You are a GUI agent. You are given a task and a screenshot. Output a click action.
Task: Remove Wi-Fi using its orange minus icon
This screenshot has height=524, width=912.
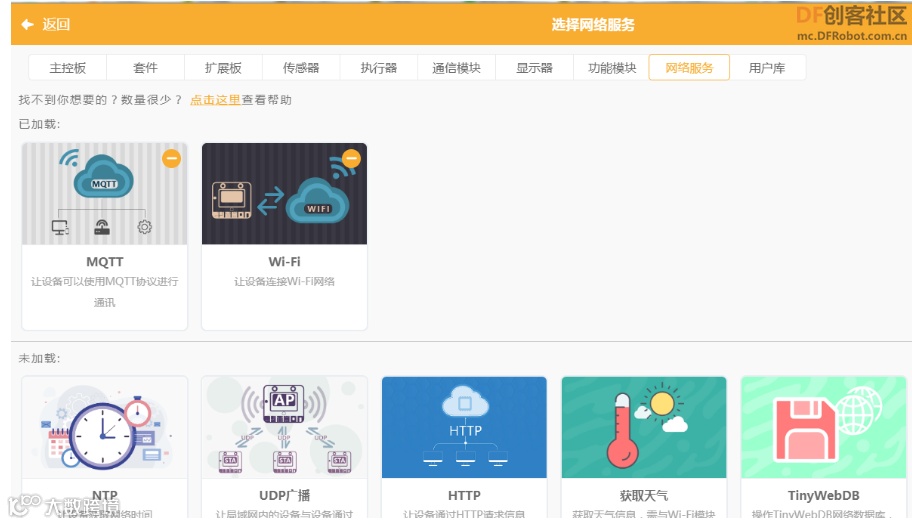tap(351, 158)
